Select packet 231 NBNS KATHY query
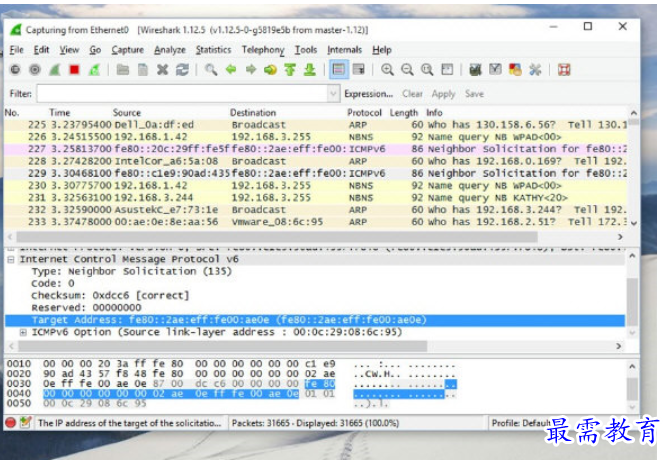Image resolution: width=668 pixels, height=462 pixels. coord(316,198)
